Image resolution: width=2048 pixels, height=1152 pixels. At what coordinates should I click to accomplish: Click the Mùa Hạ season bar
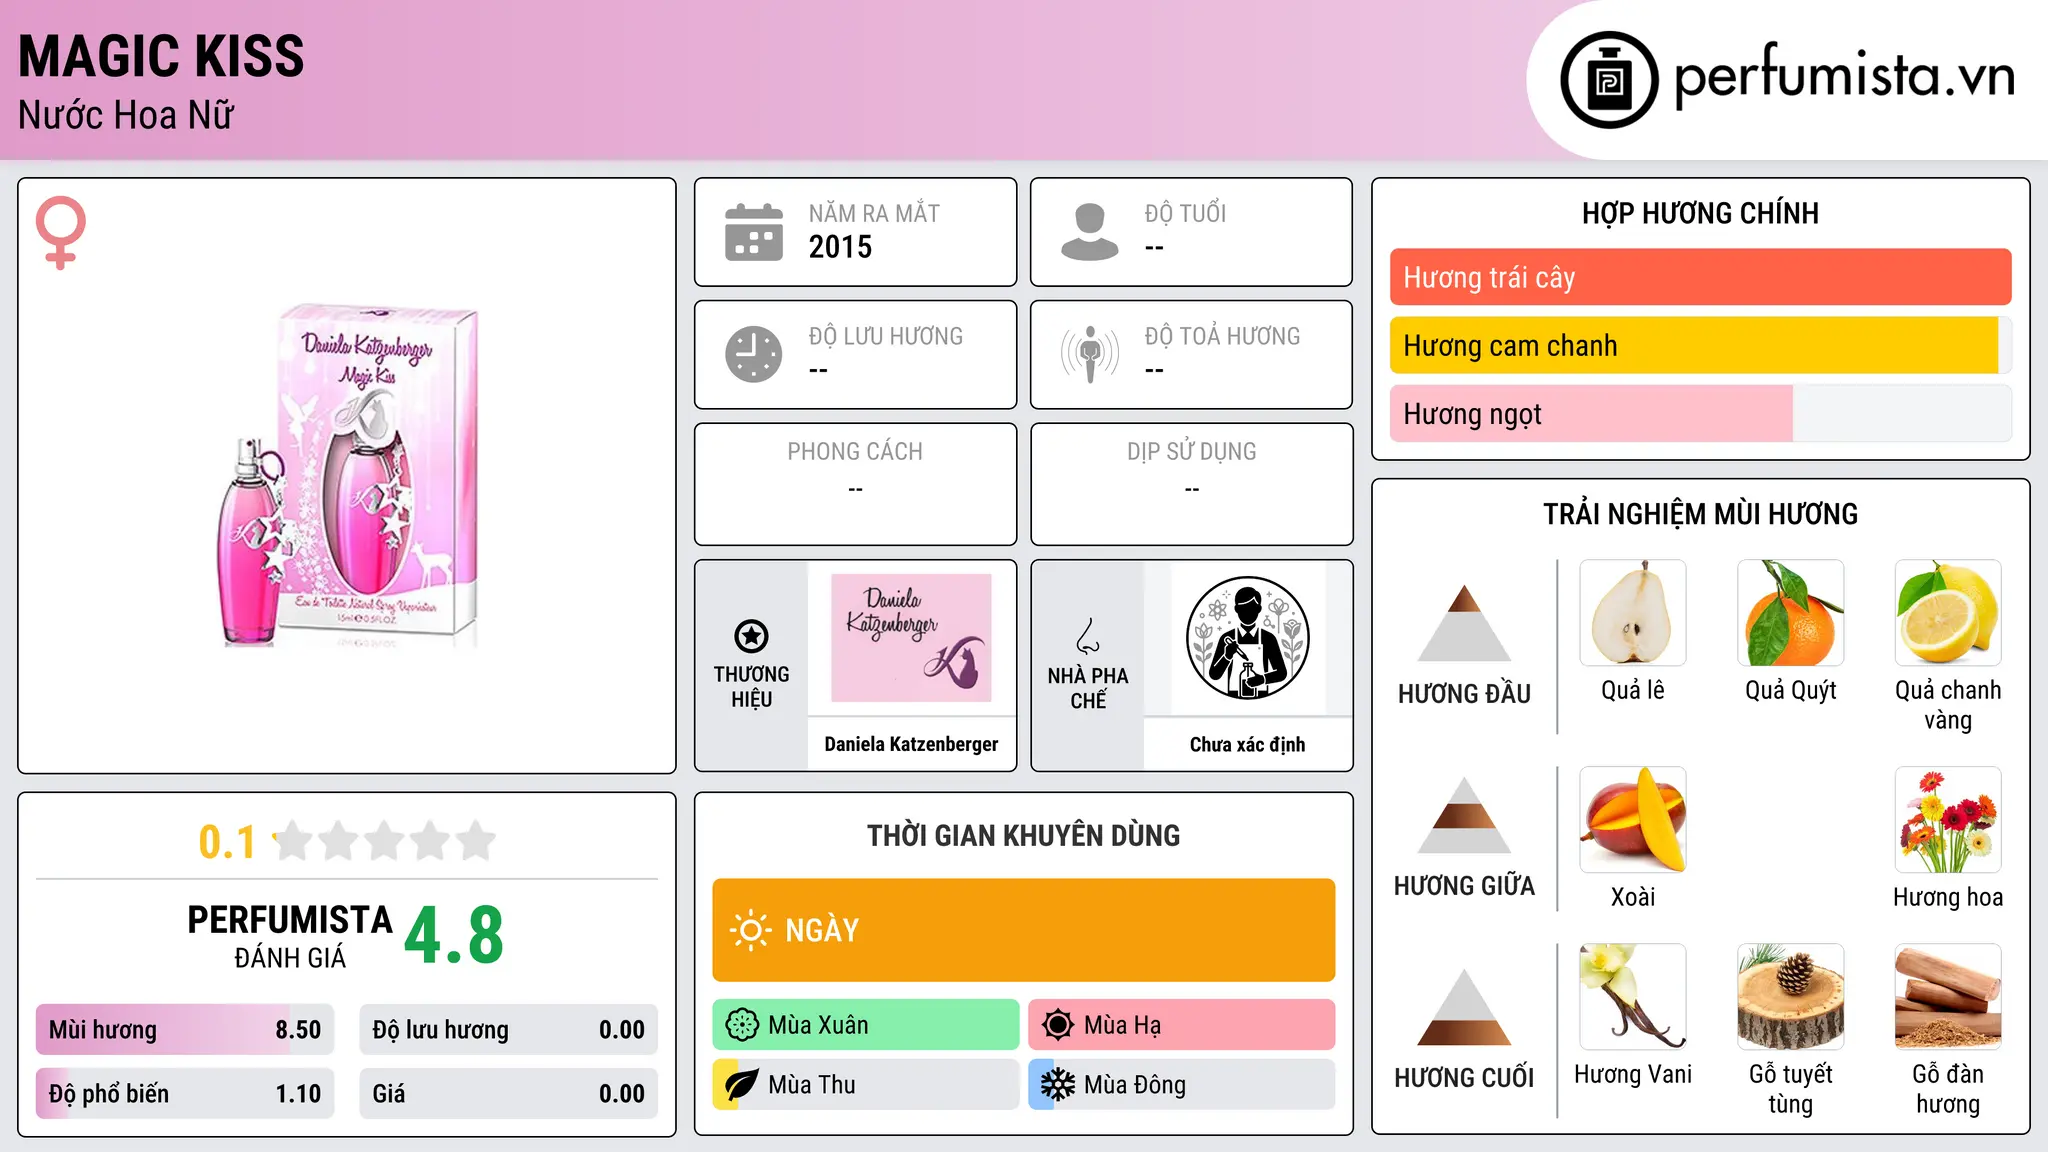tap(1182, 1025)
